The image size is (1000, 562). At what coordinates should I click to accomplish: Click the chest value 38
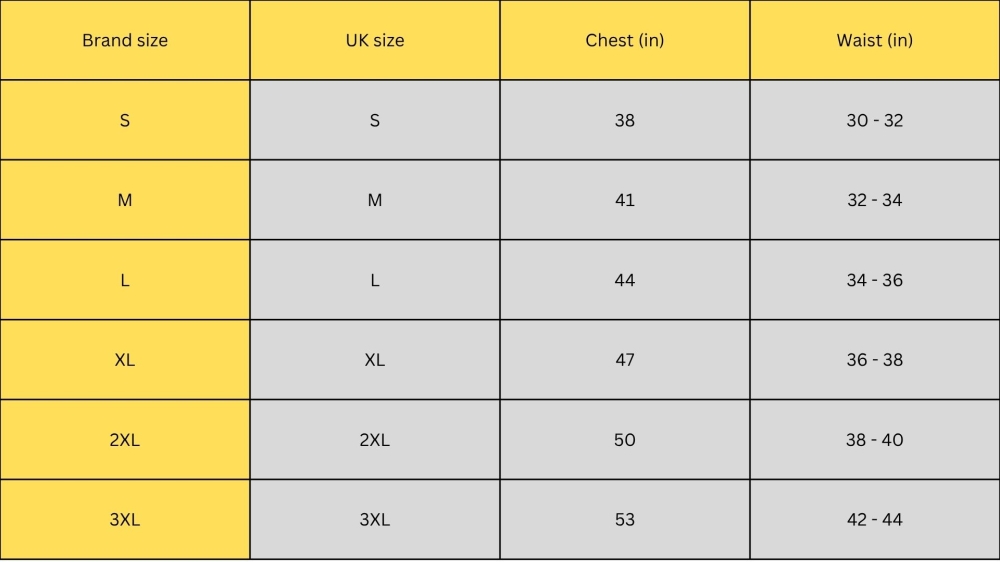(x=625, y=120)
